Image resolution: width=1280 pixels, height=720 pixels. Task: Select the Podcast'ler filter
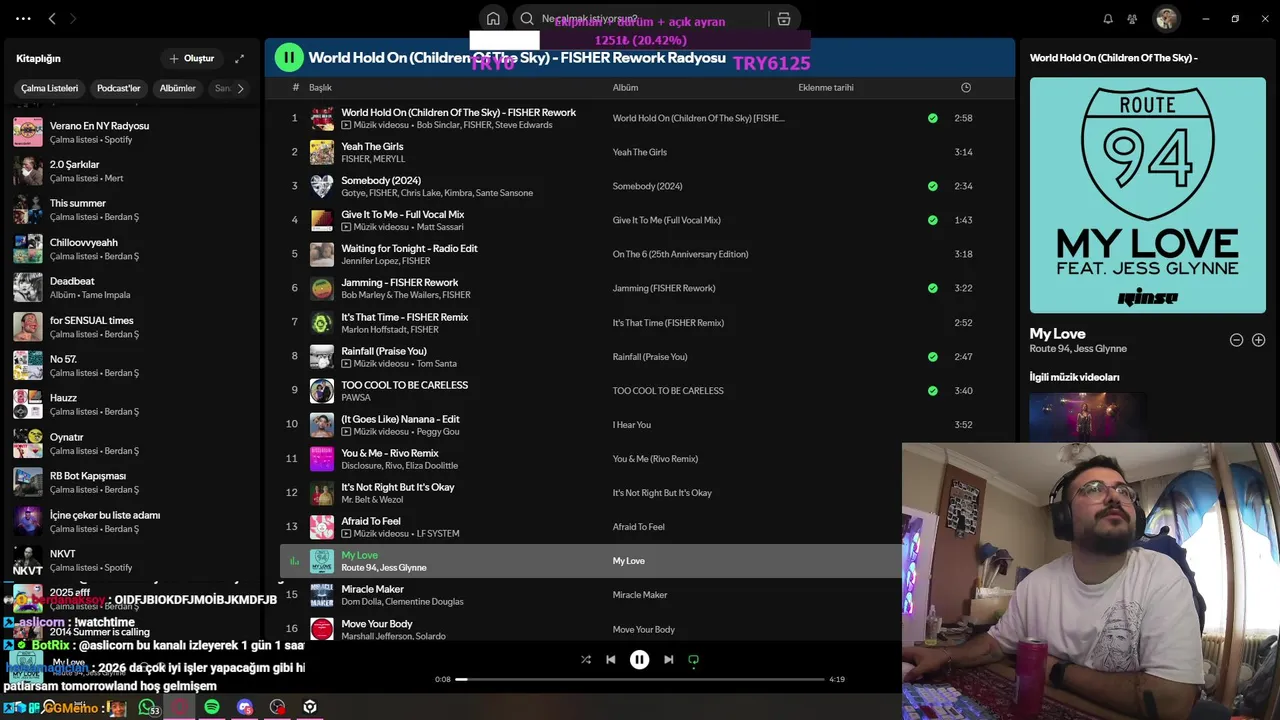pos(118,88)
